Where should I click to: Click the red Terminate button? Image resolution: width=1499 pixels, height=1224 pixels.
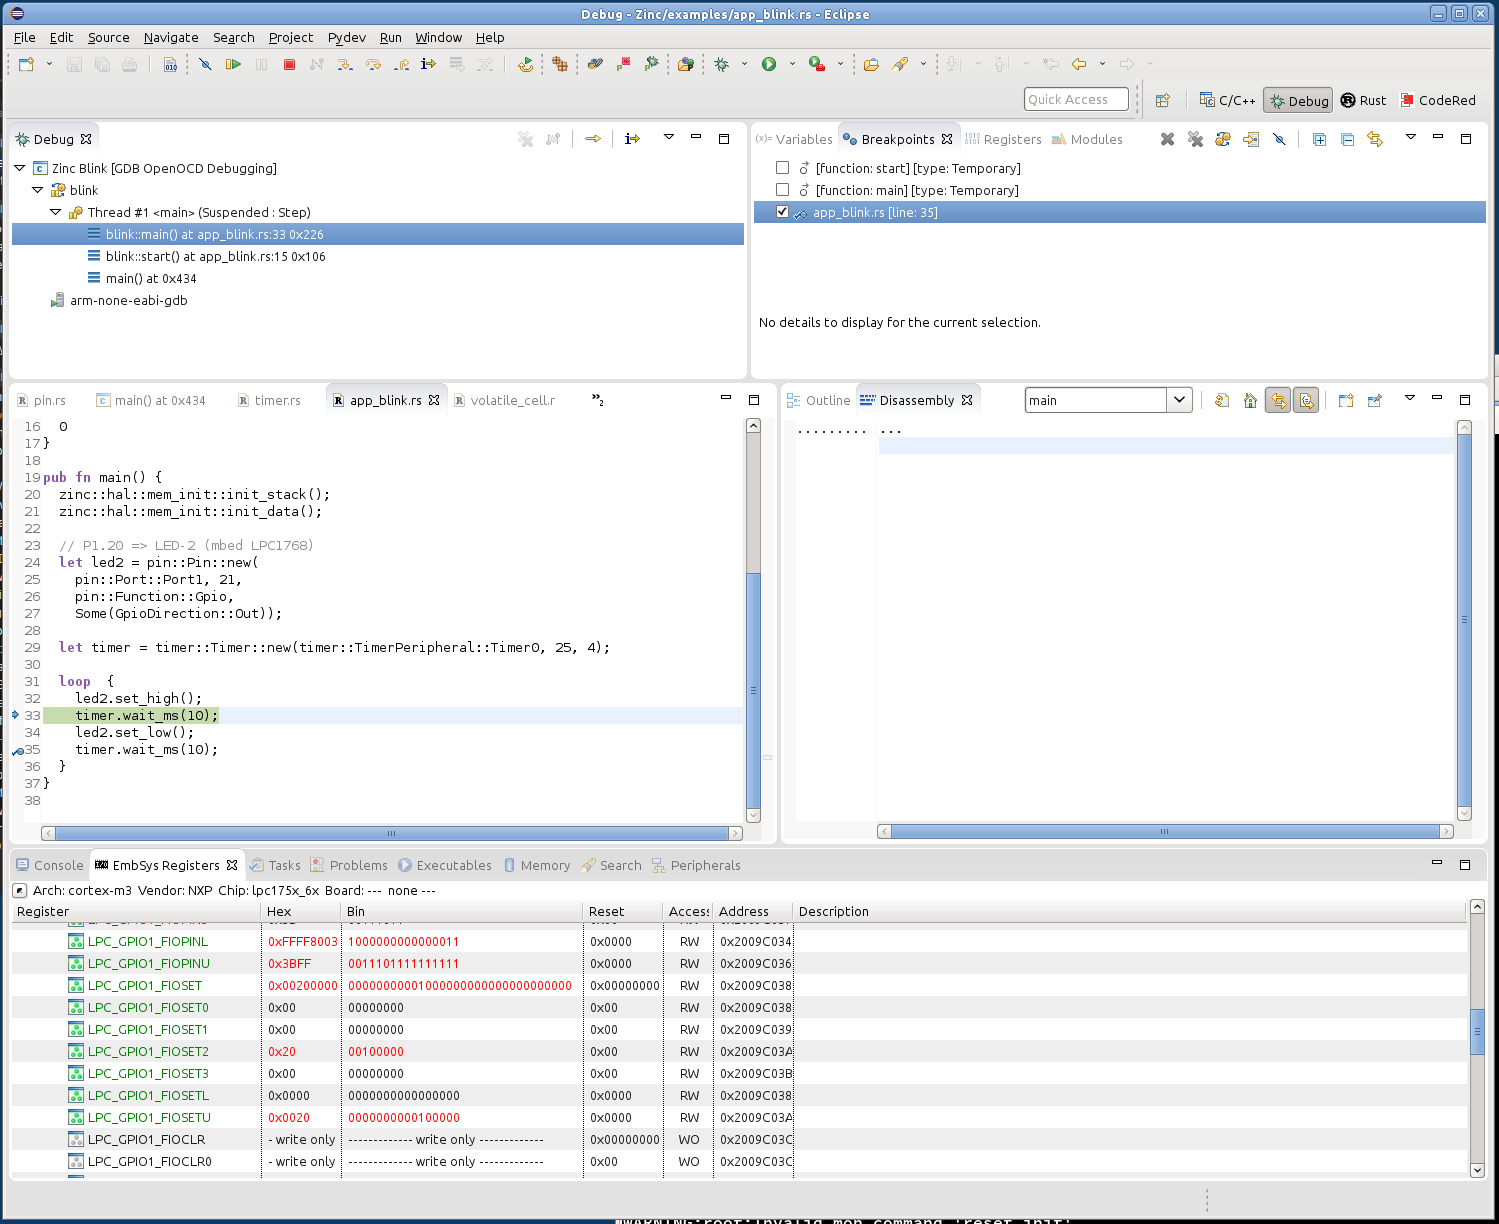click(x=289, y=64)
